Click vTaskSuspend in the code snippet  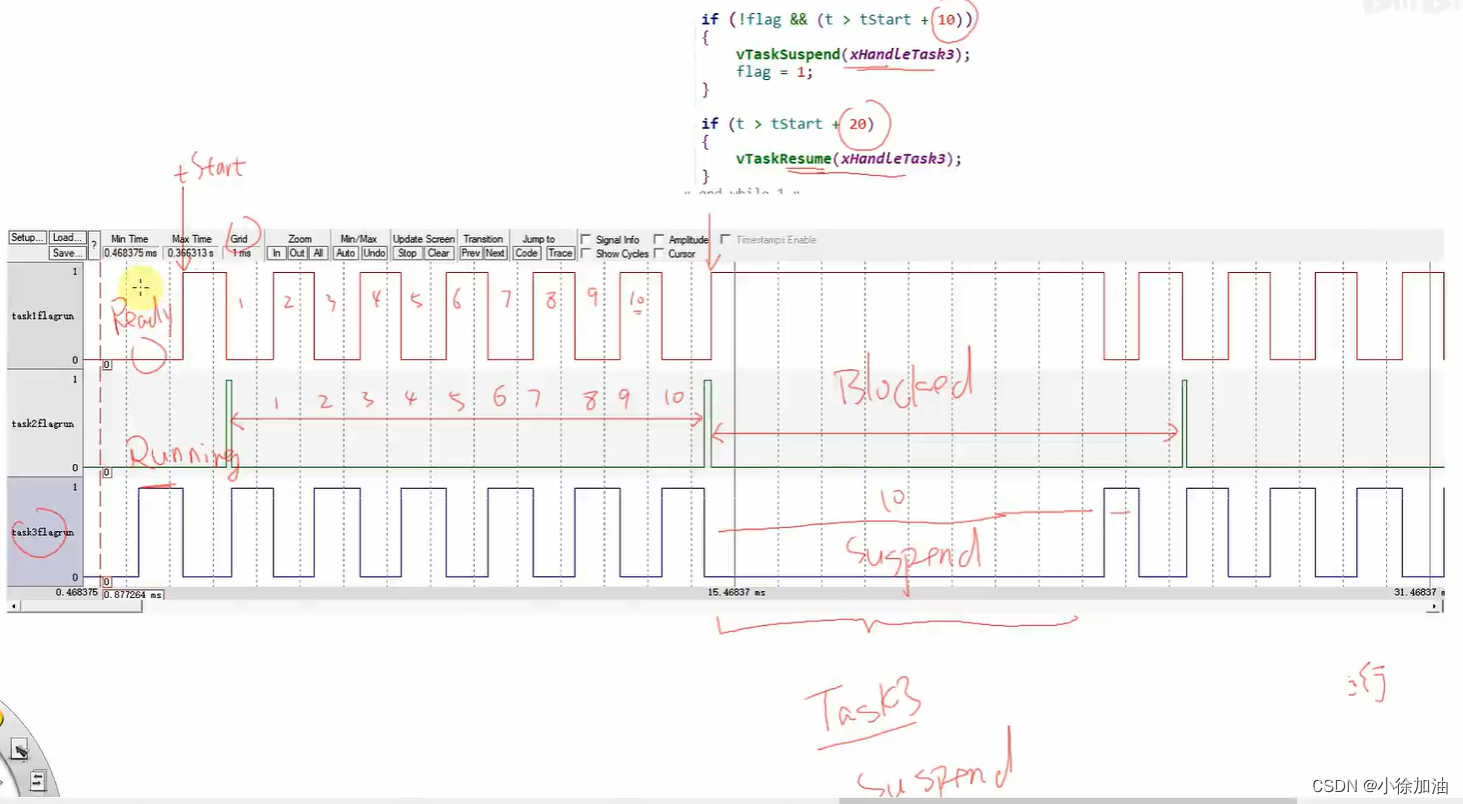787,54
